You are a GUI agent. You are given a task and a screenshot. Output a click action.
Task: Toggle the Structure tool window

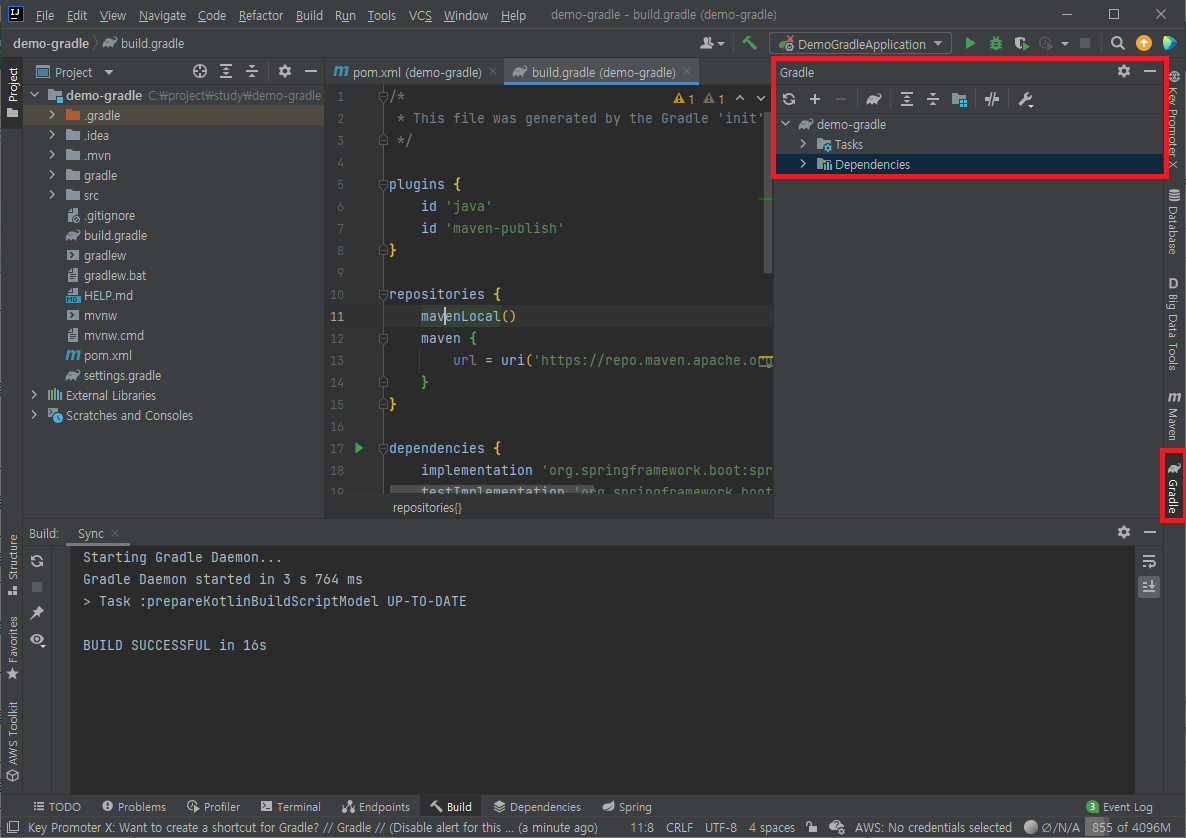(13, 564)
